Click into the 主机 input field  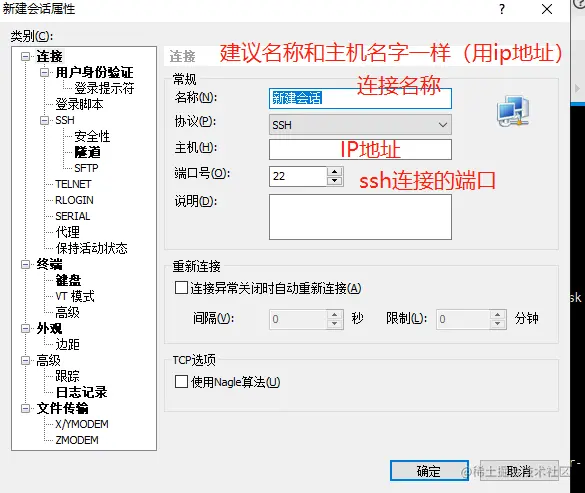click(360, 149)
